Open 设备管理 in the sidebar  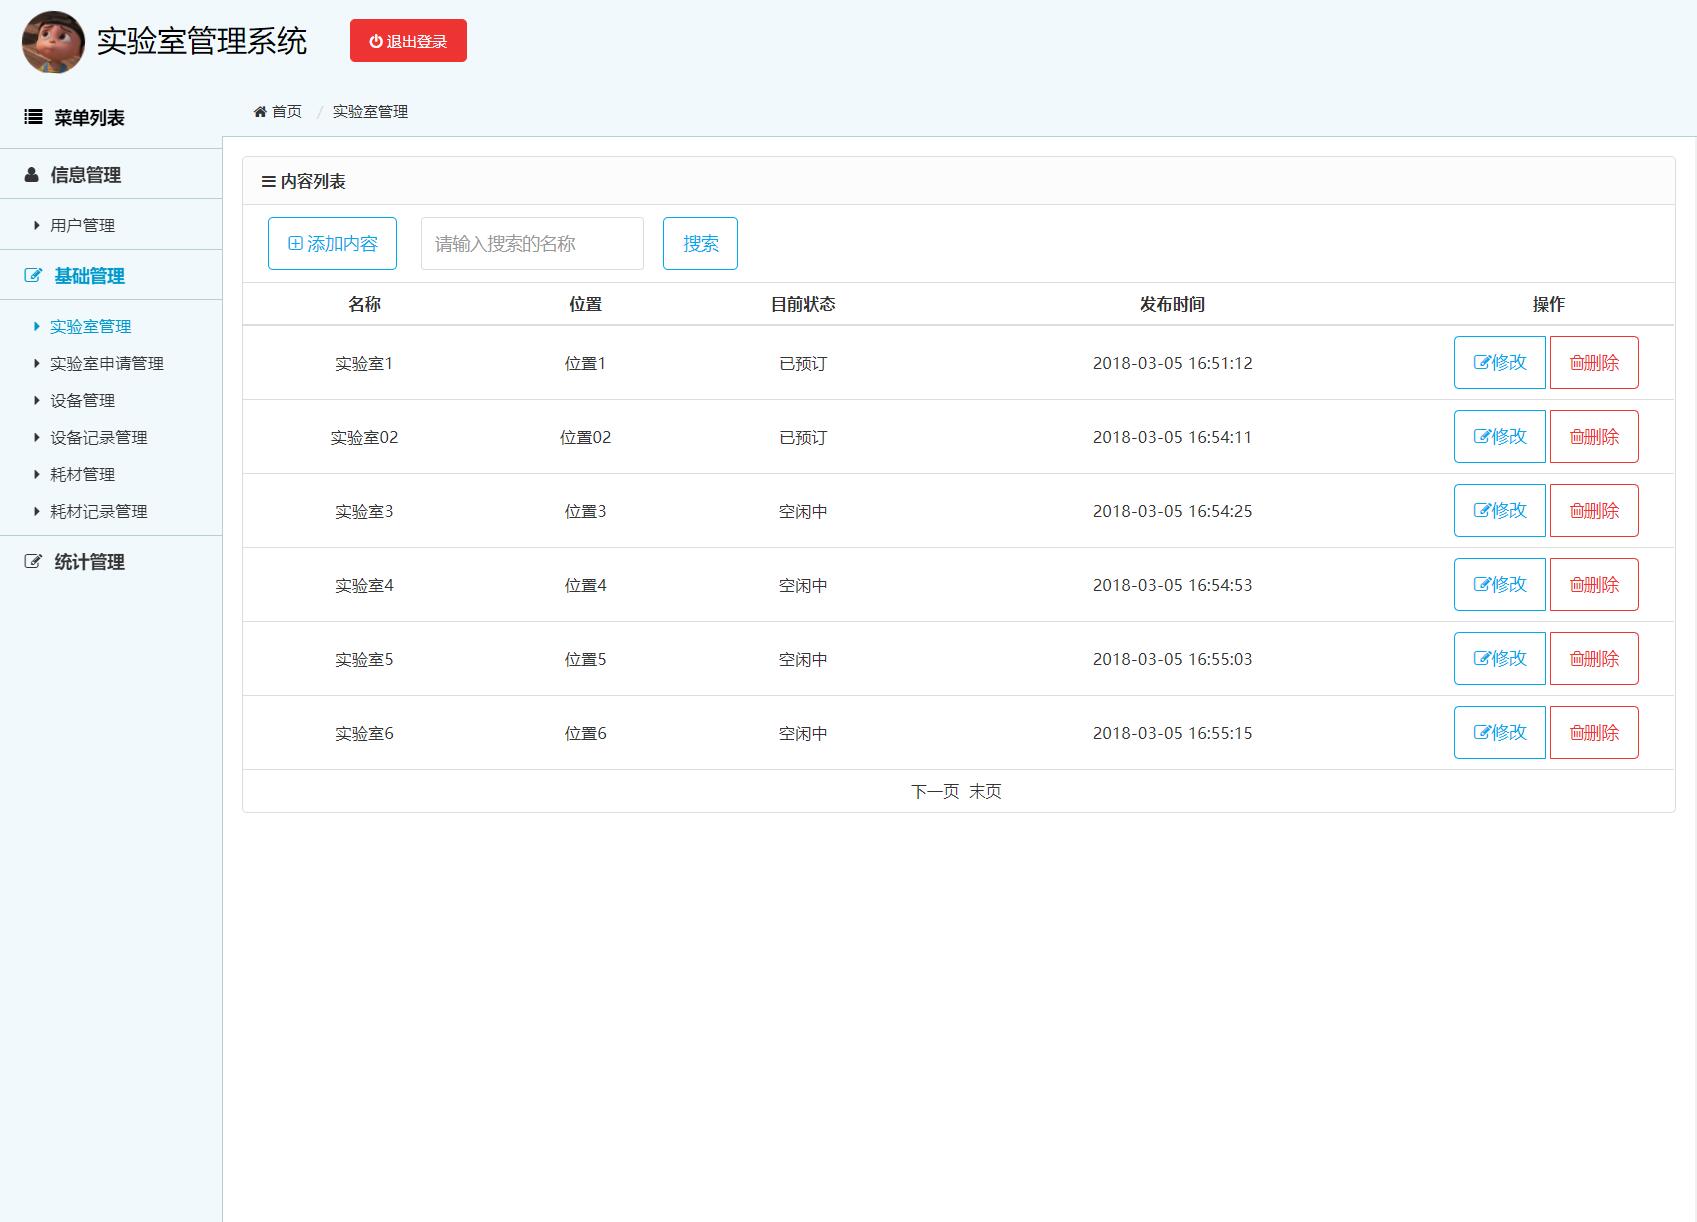(x=82, y=401)
